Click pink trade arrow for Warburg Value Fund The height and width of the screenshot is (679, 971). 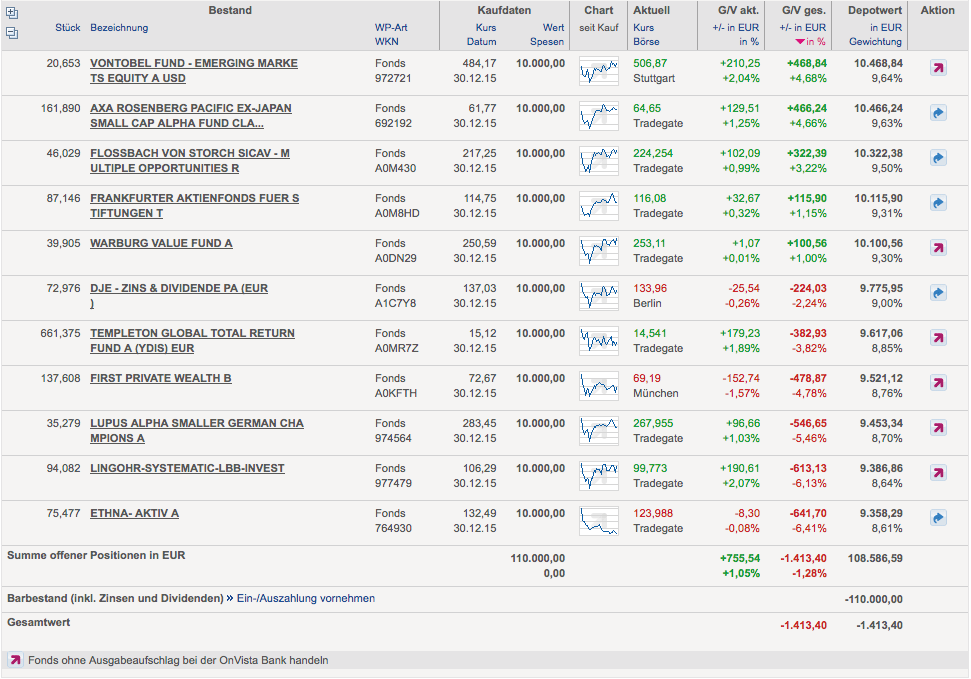click(938, 248)
